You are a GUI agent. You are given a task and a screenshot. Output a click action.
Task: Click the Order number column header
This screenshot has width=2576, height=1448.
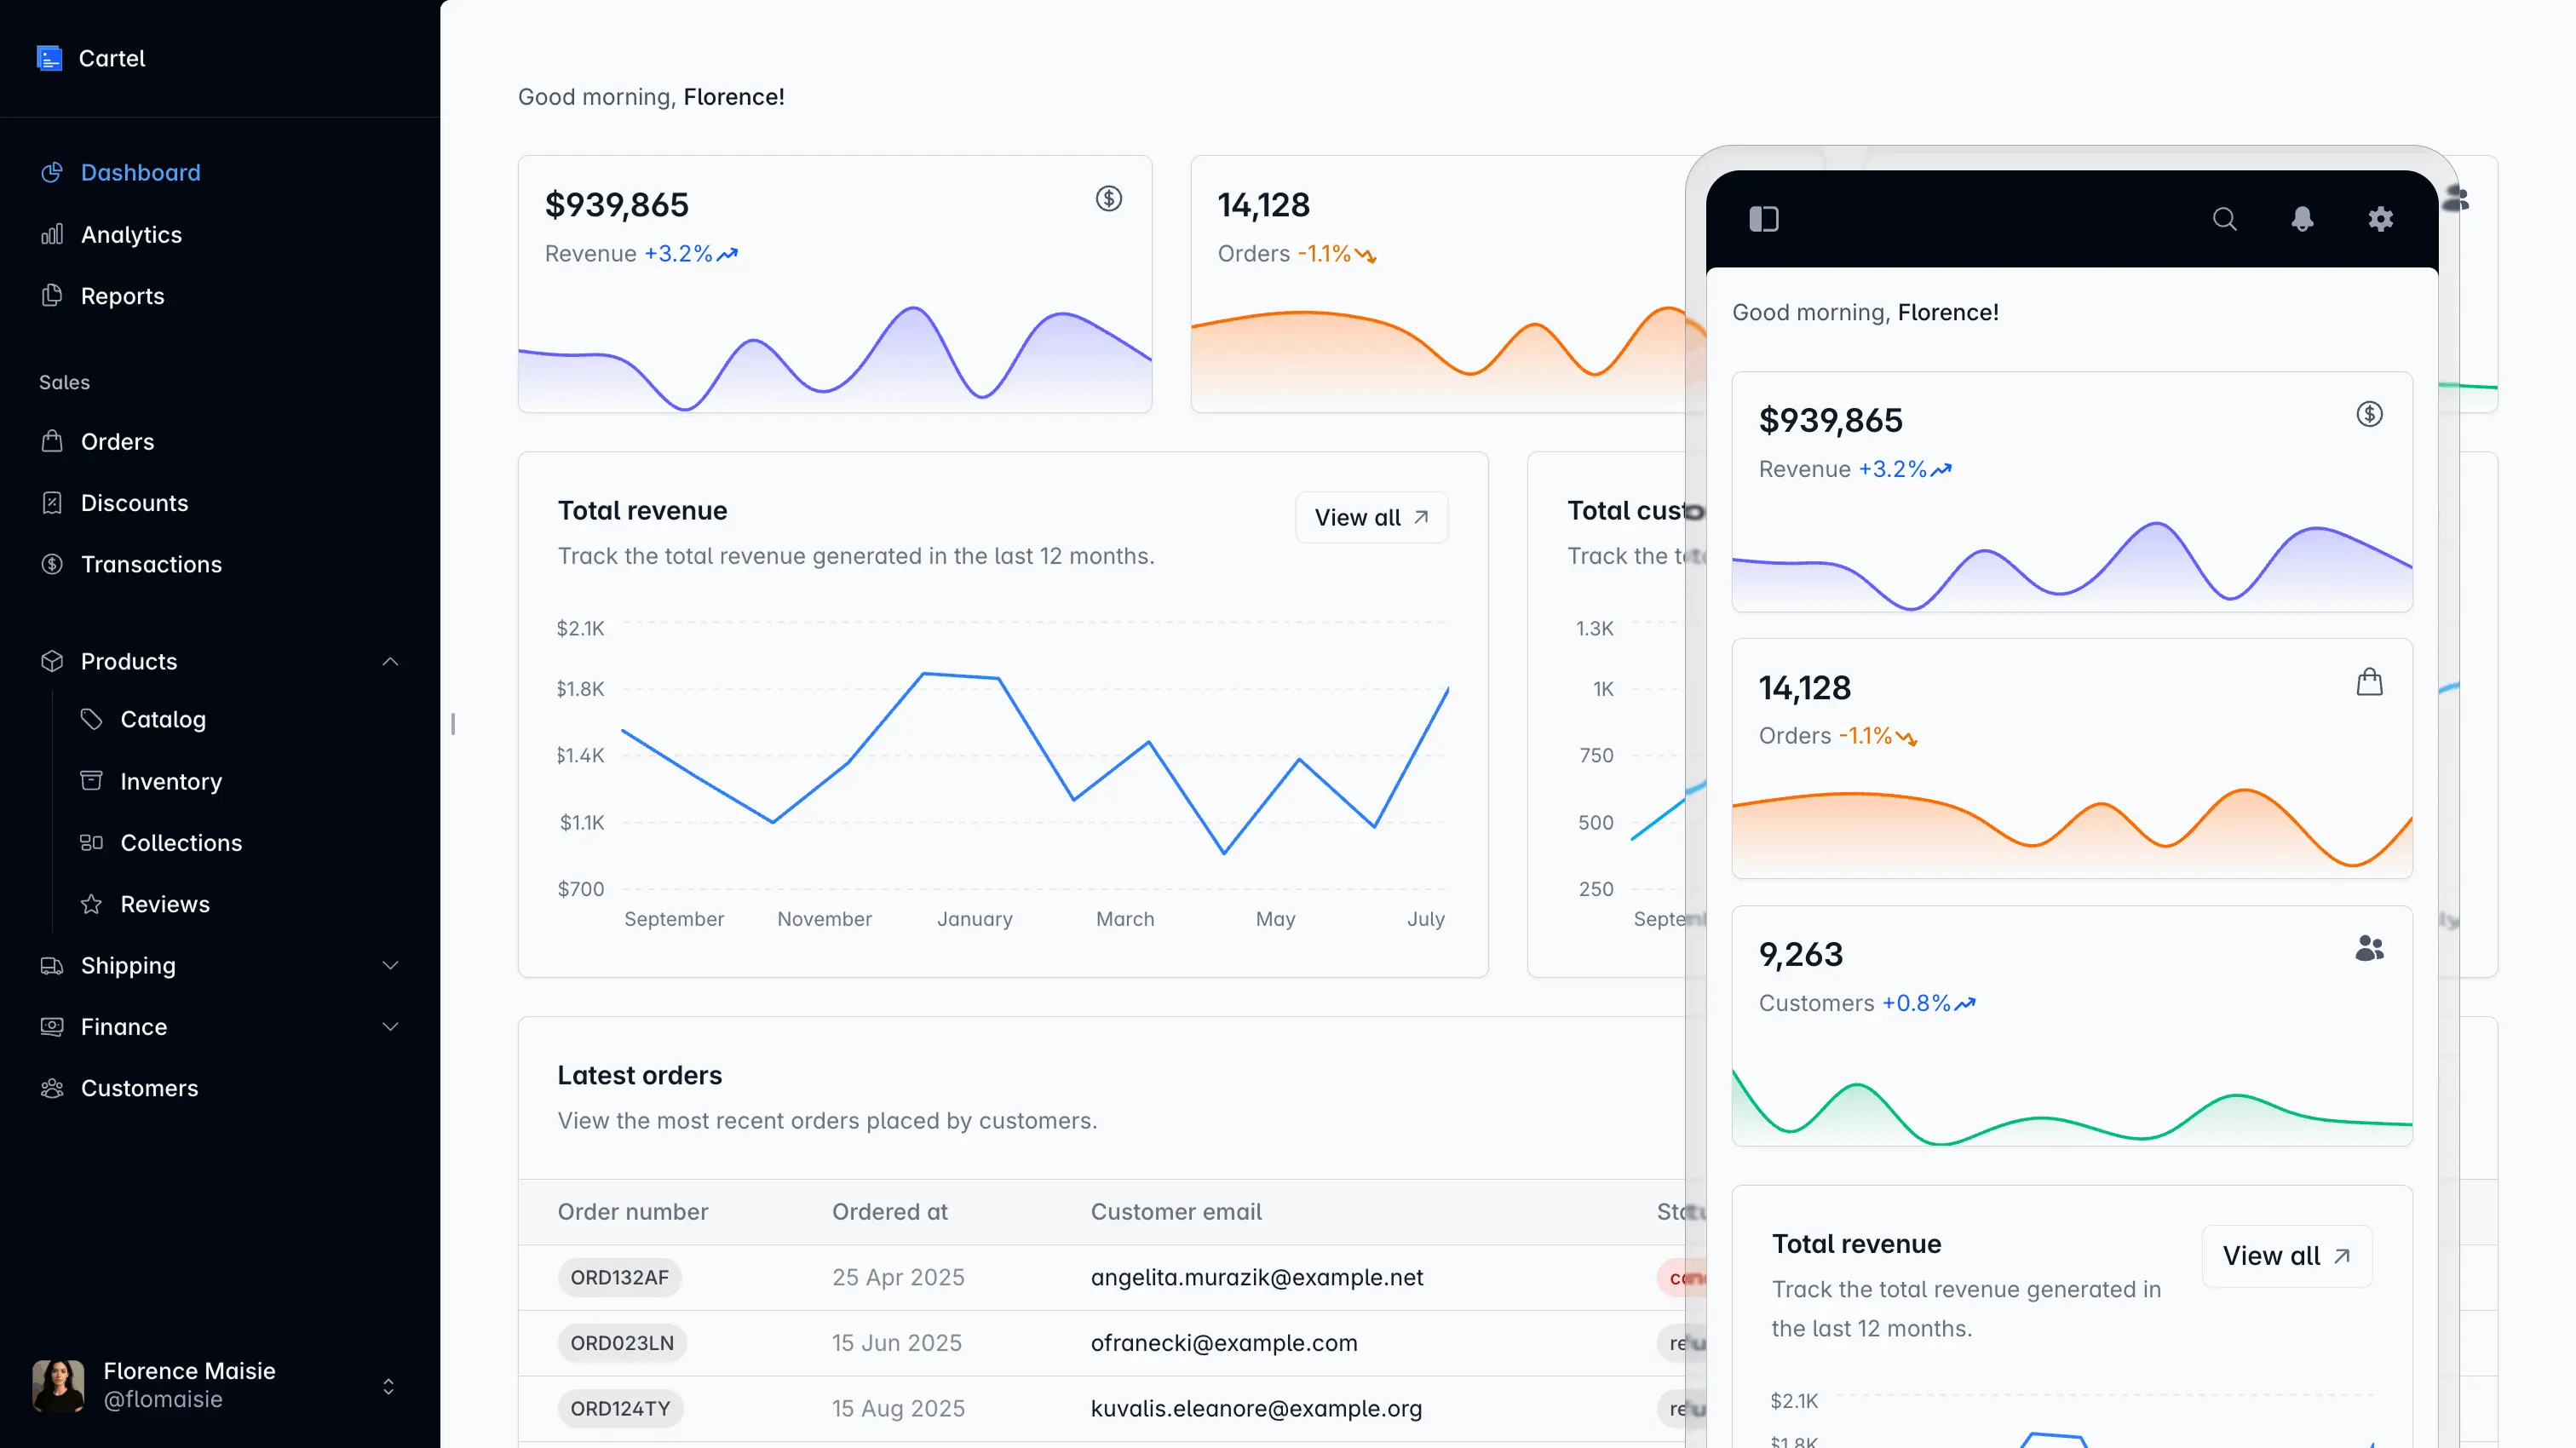633,1212
